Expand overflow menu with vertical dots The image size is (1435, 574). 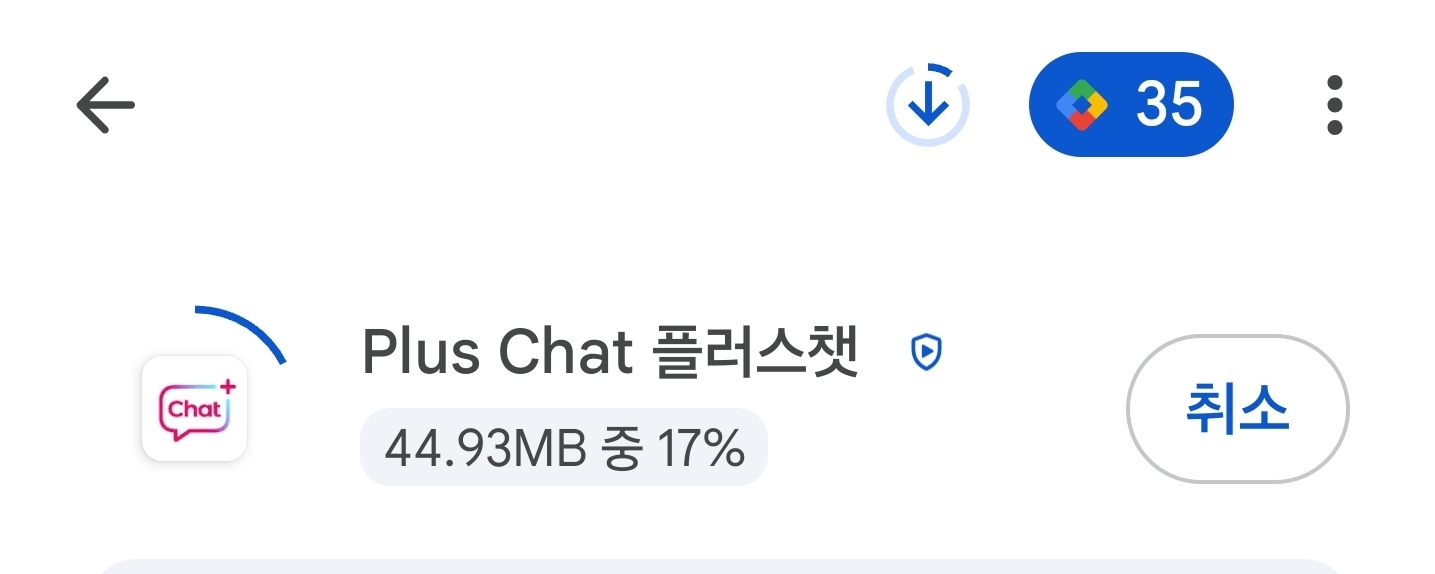pyautogui.click(x=1335, y=104)
